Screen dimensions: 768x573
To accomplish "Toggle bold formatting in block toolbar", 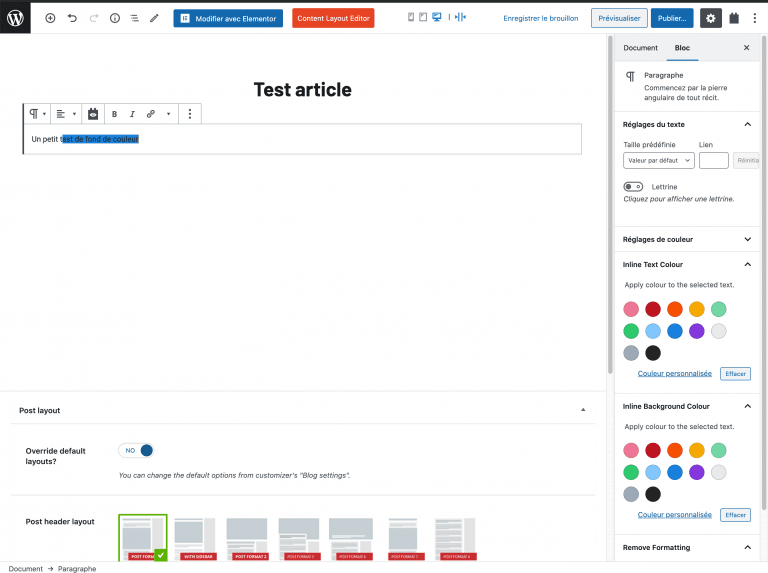I will (114, 114).
